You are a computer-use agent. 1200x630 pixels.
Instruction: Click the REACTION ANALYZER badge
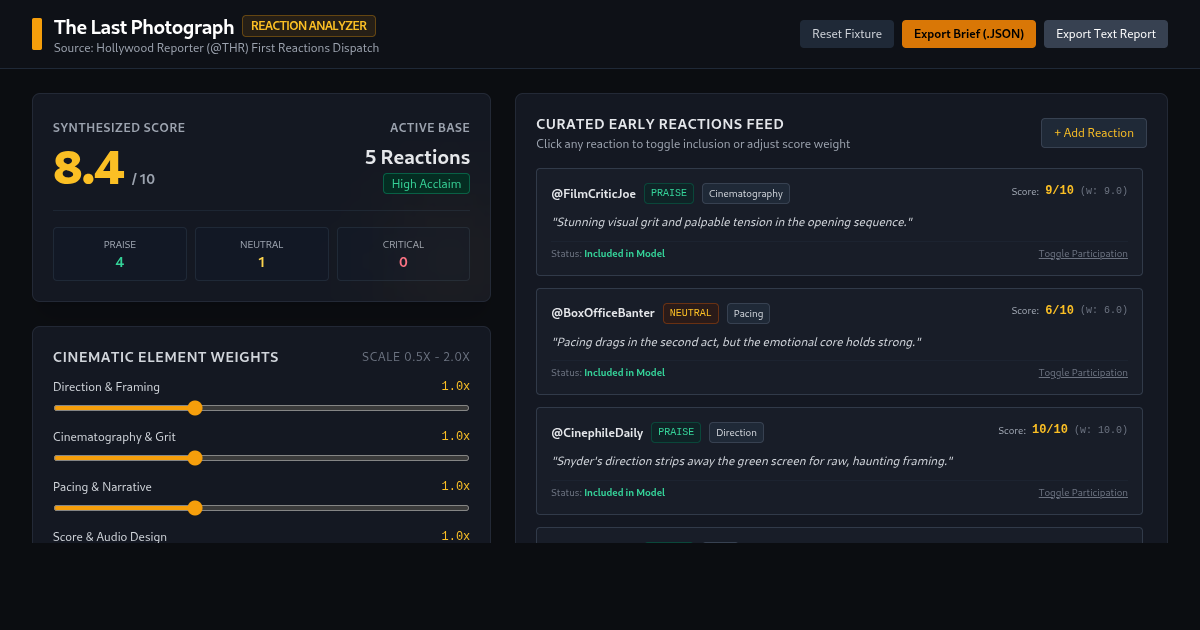tap(309, 26)
